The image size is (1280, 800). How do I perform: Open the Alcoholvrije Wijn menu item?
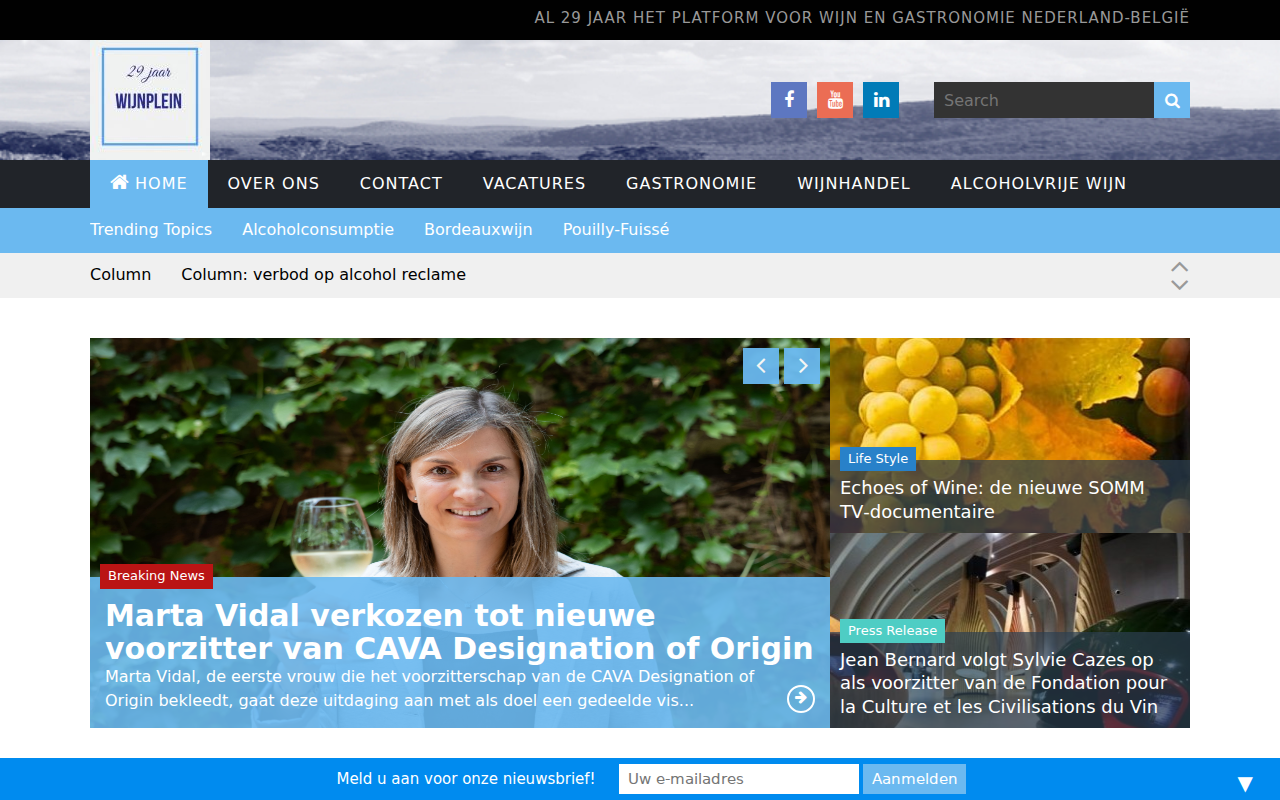[x=1038, y=184]
